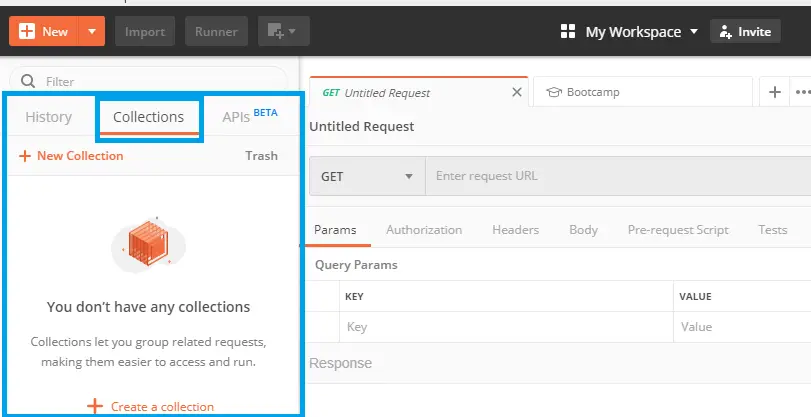Click the Filter search field
The image size is (811, 417).
click(x=160, y=81)
